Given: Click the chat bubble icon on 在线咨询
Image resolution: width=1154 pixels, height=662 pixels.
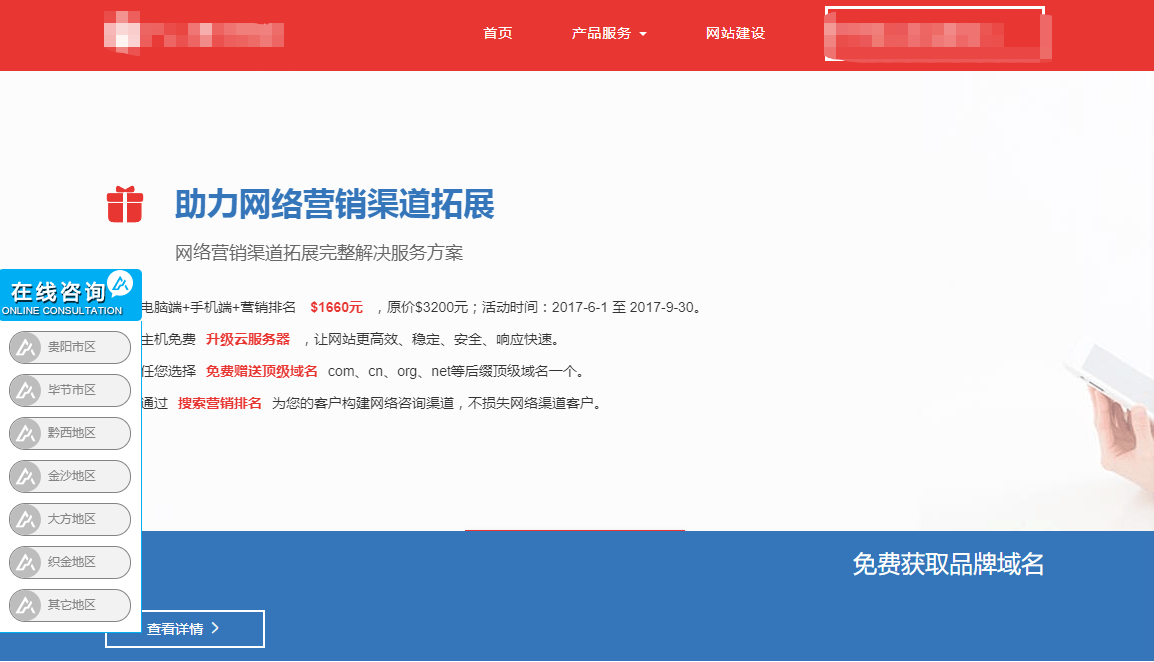Looking at the screenshot, I should pos(120,284).
